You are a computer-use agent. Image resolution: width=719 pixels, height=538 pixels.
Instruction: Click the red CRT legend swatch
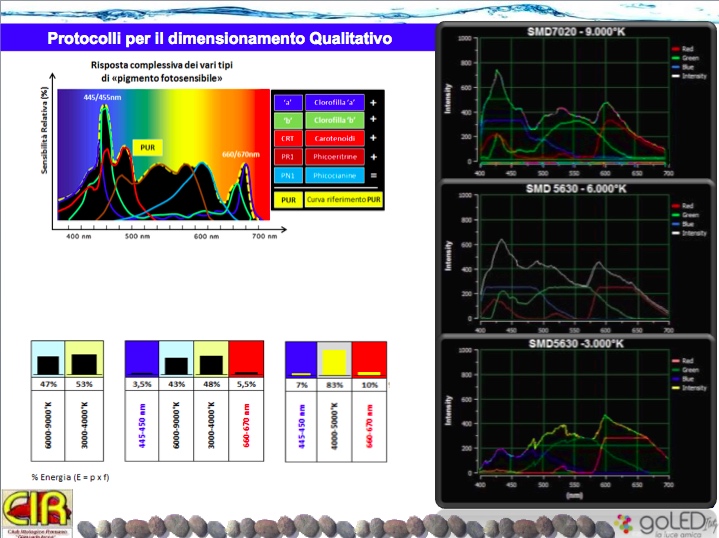tap(288, 139)
